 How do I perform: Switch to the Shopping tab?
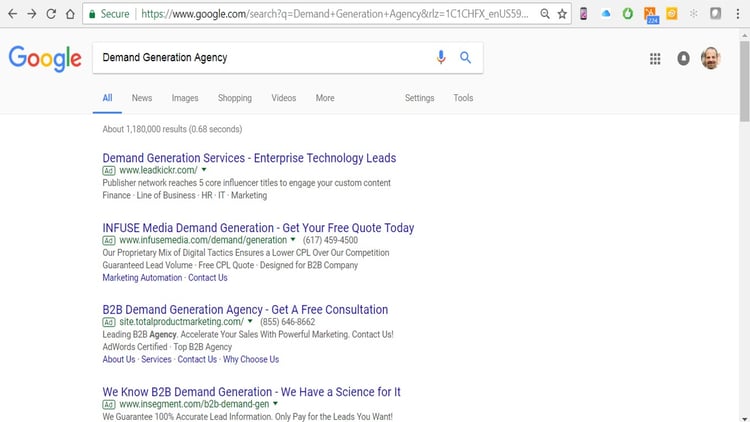[235, 98]
